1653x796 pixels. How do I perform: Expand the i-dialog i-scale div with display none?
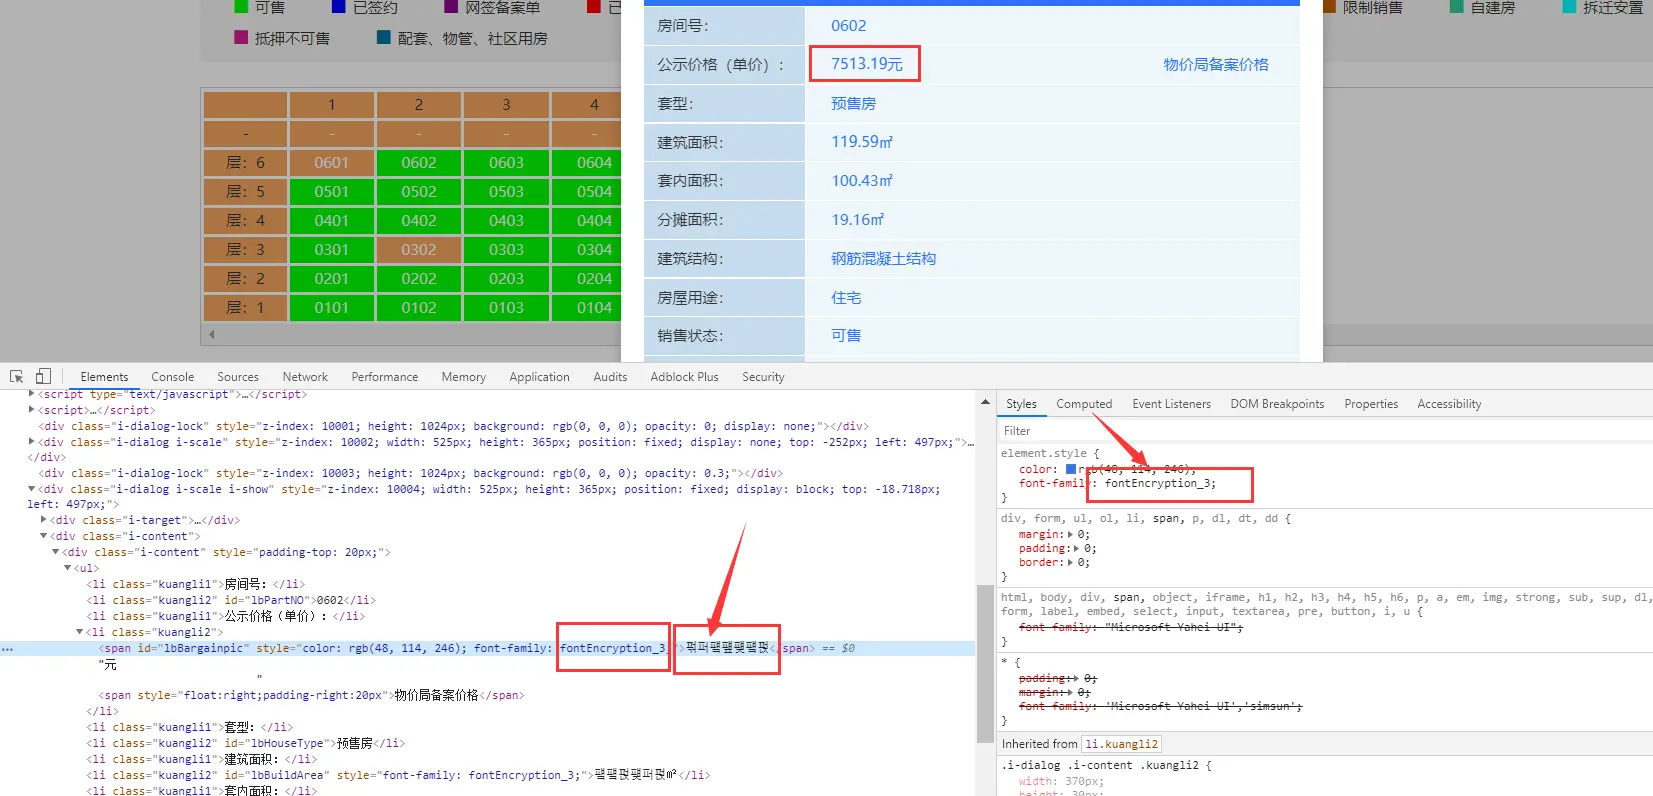(32, 441)
